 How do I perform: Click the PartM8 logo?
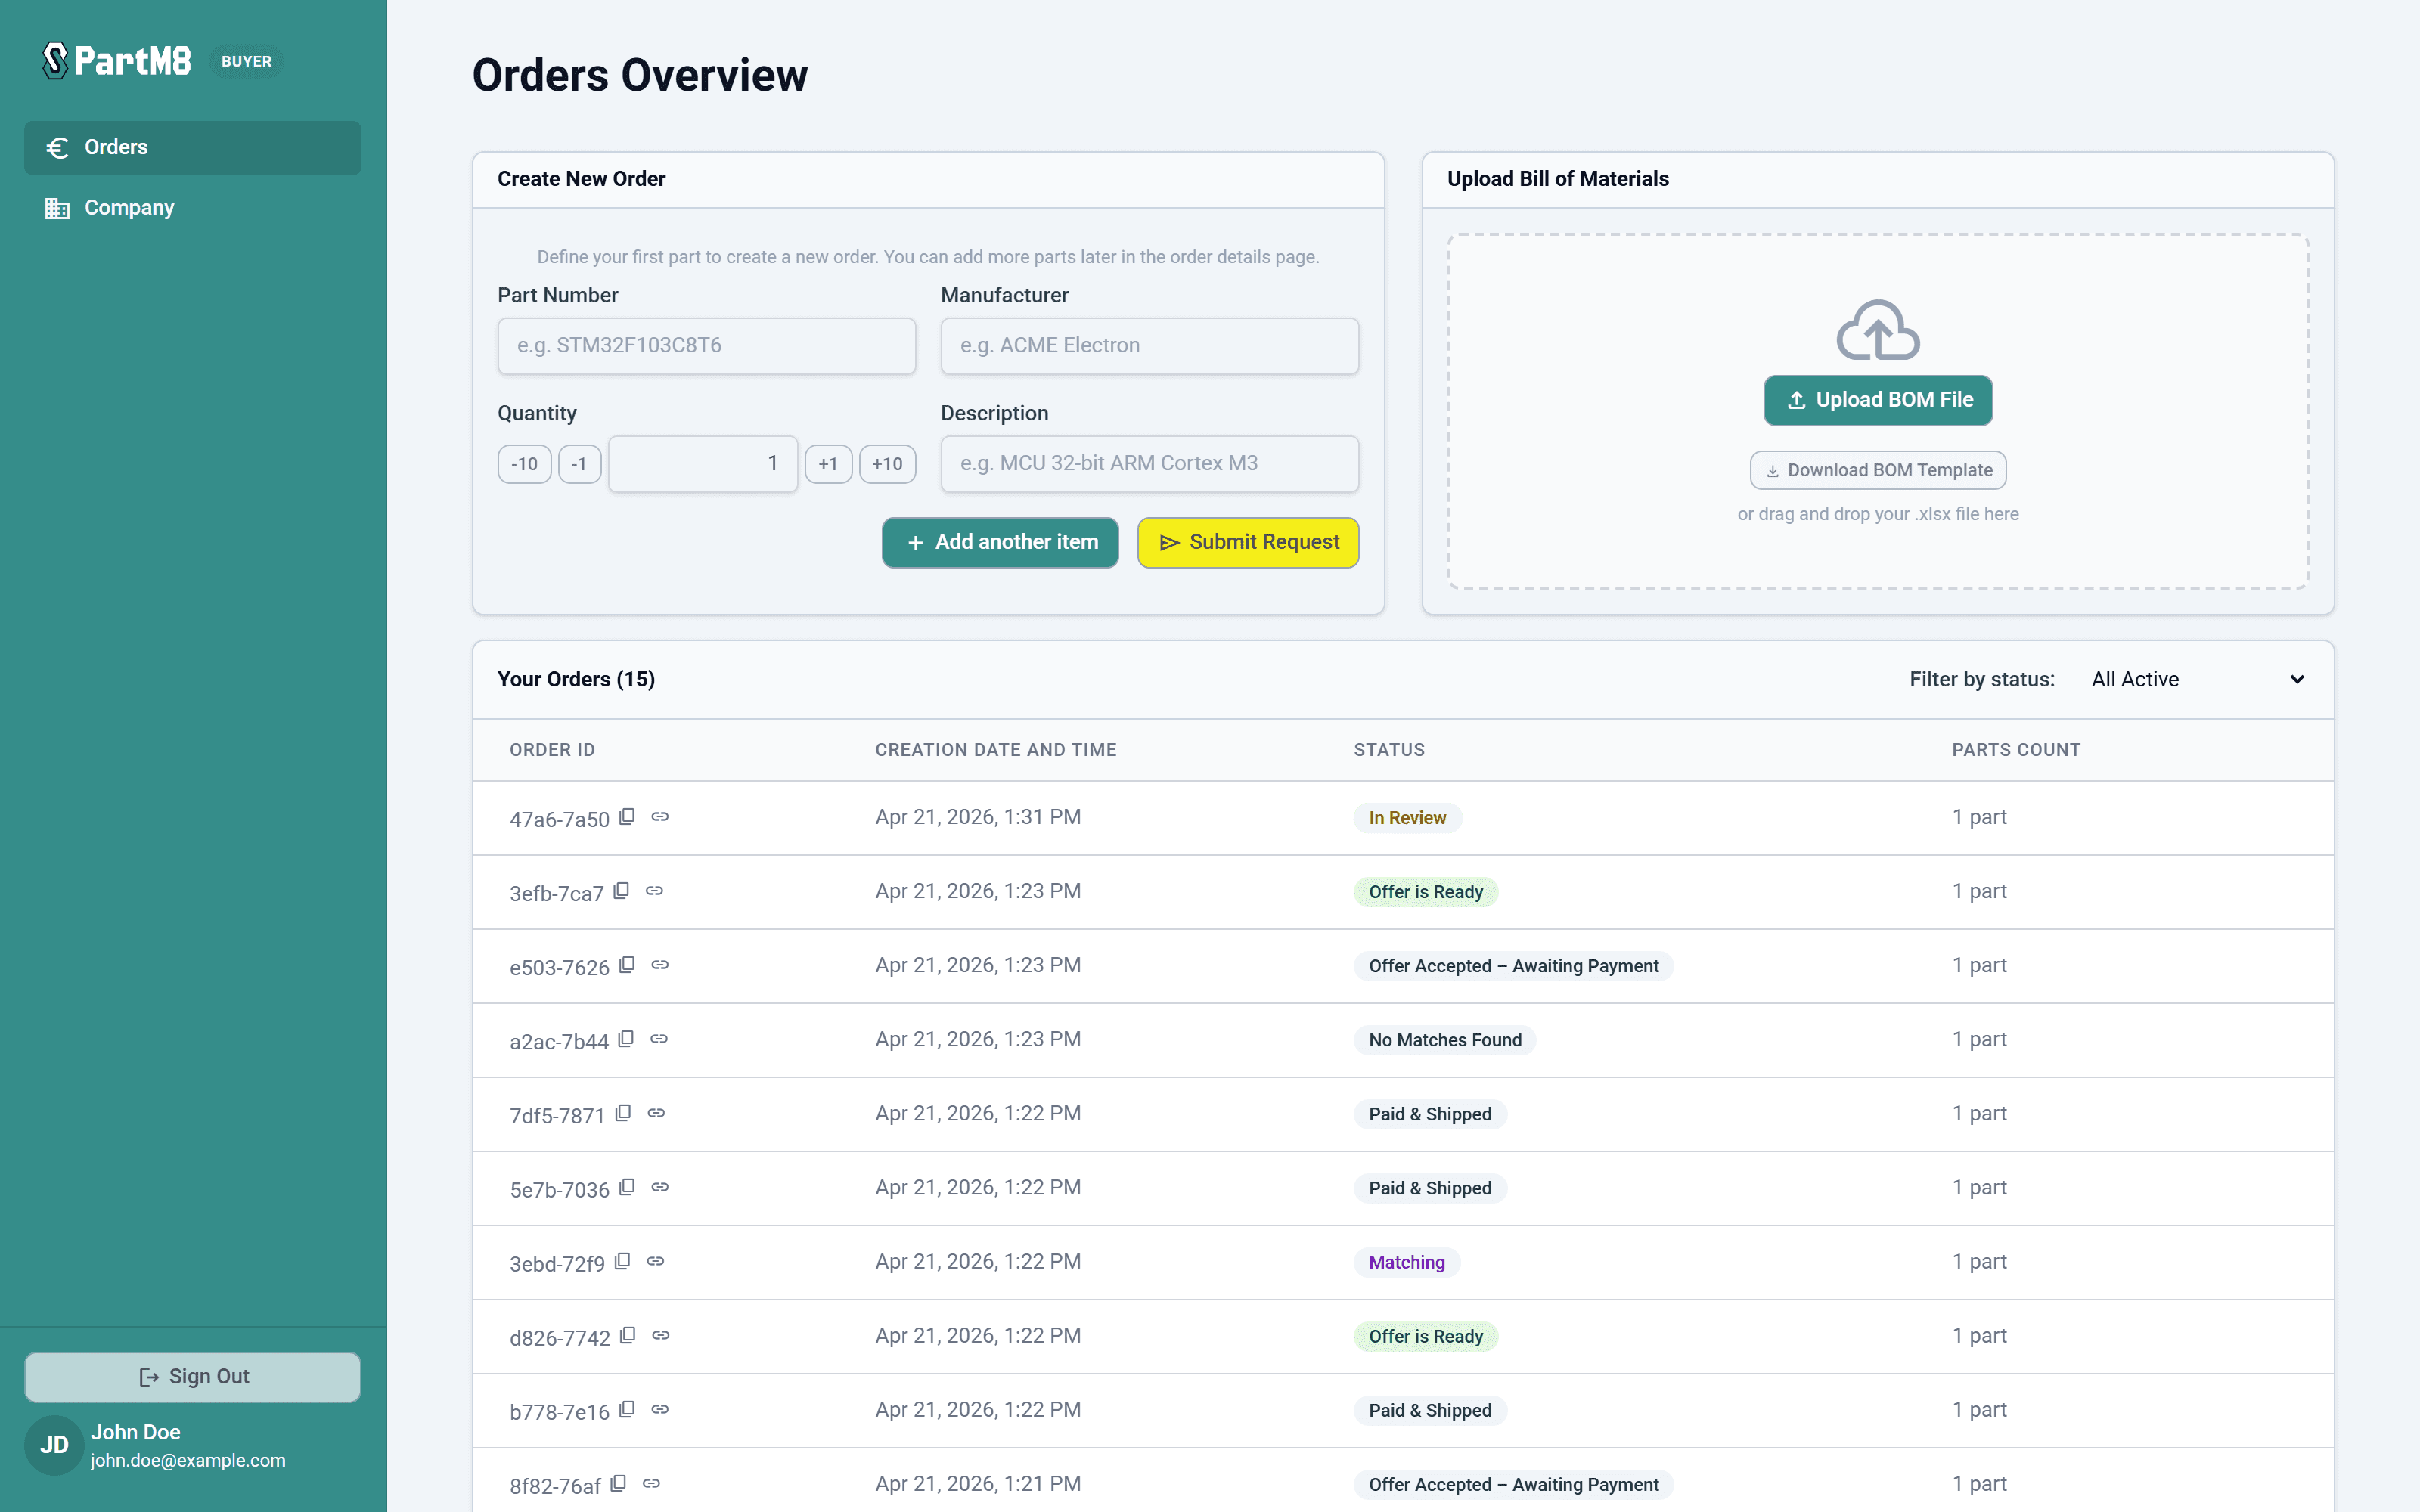[x=116, y=61]
